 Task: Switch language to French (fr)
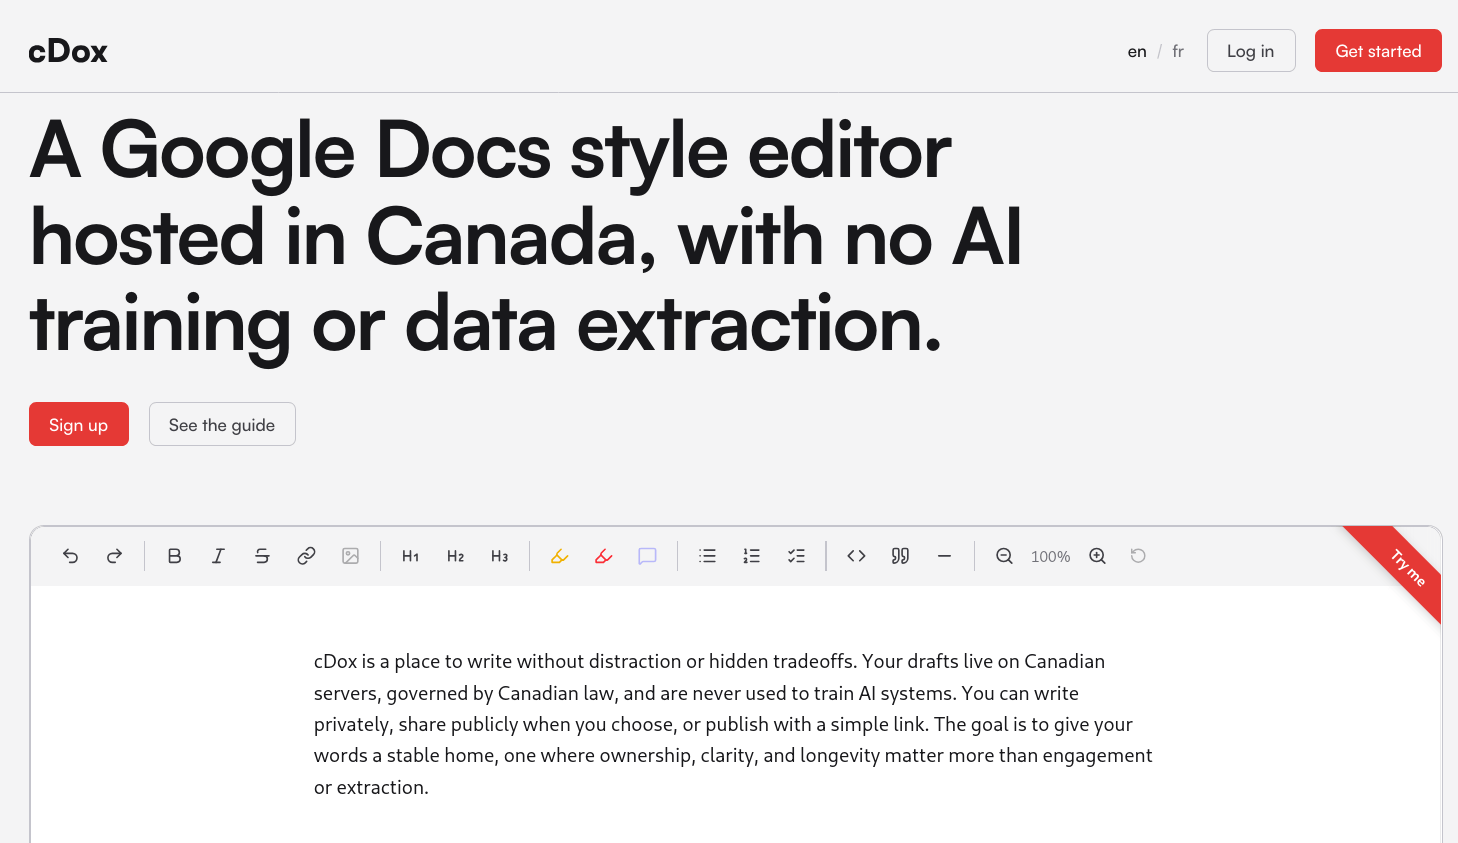1178,51
